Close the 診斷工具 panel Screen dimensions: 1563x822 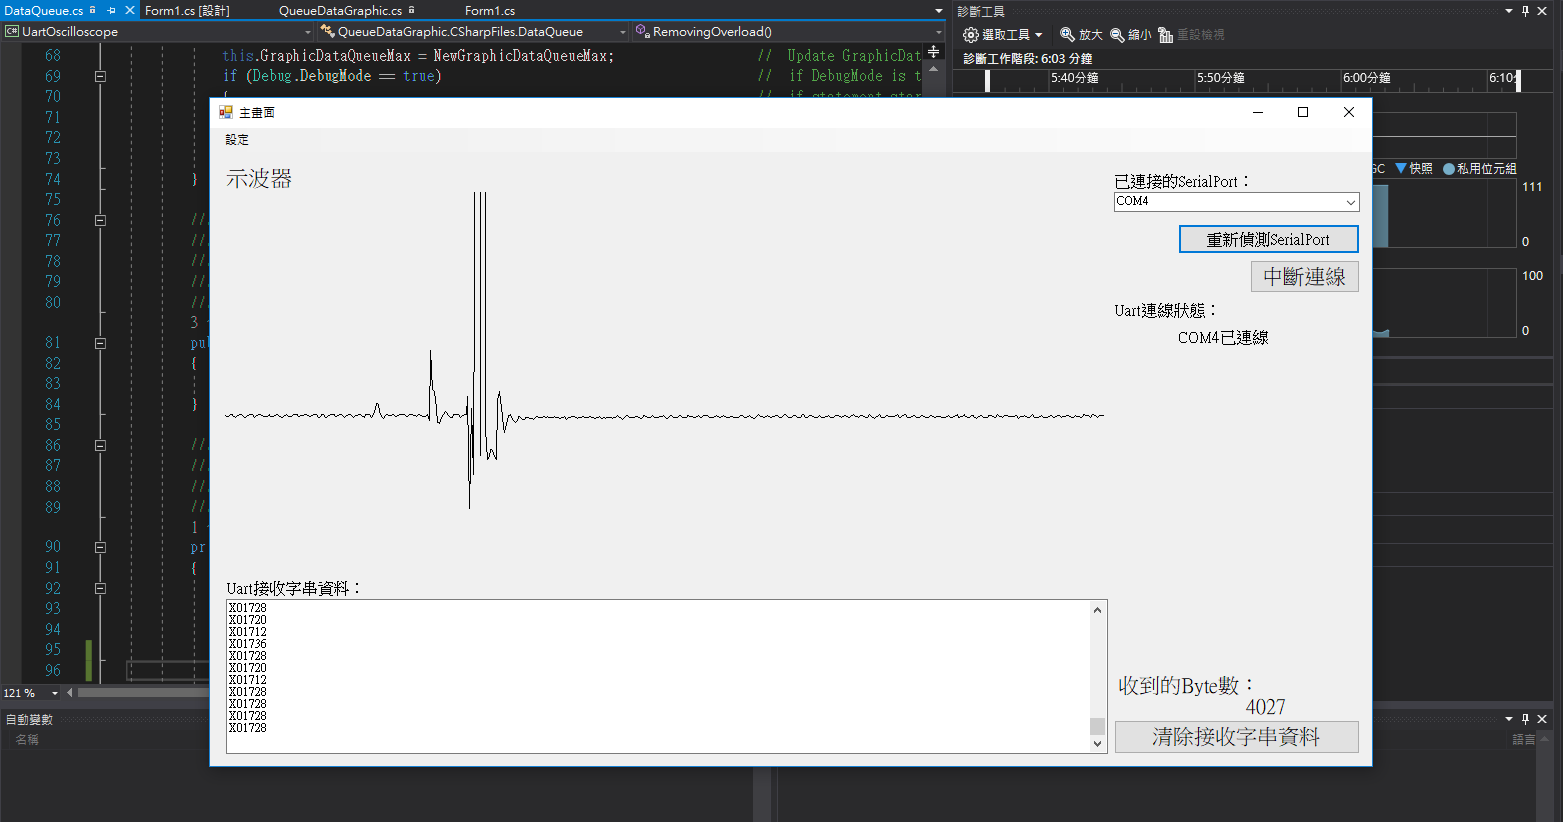click(x=1542, y=11)
